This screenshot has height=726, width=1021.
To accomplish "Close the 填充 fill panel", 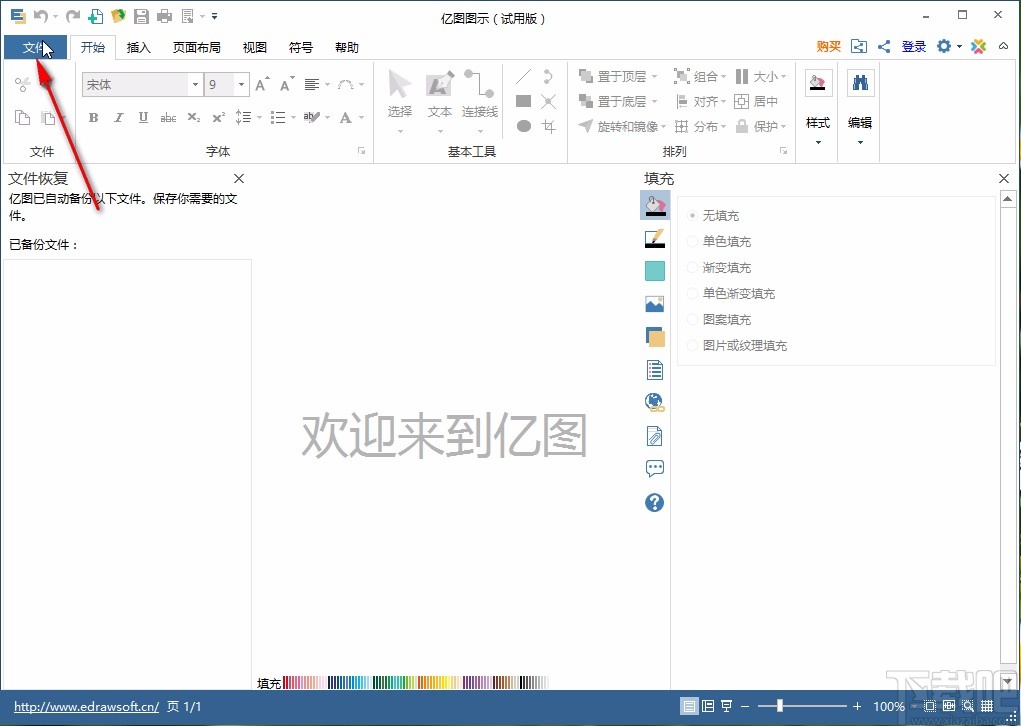I will click(x=1004, y=178).
